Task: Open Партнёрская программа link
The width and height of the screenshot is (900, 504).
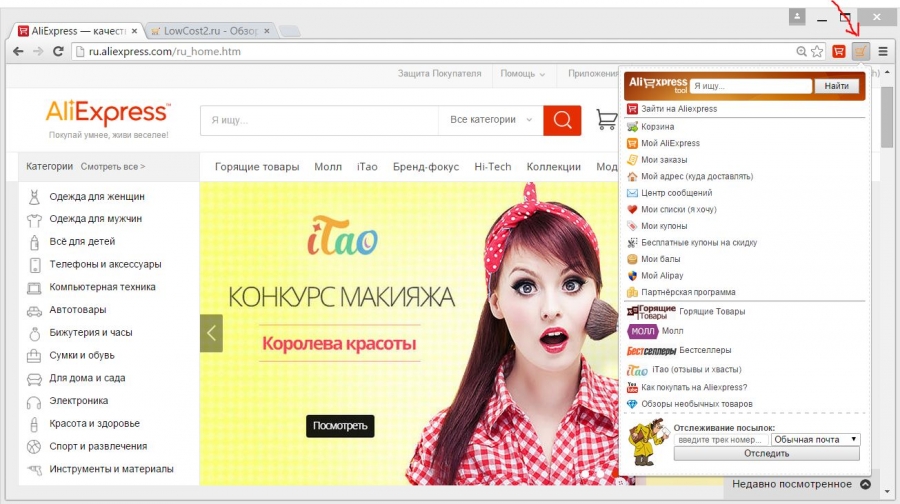Action: pos(688,292)
